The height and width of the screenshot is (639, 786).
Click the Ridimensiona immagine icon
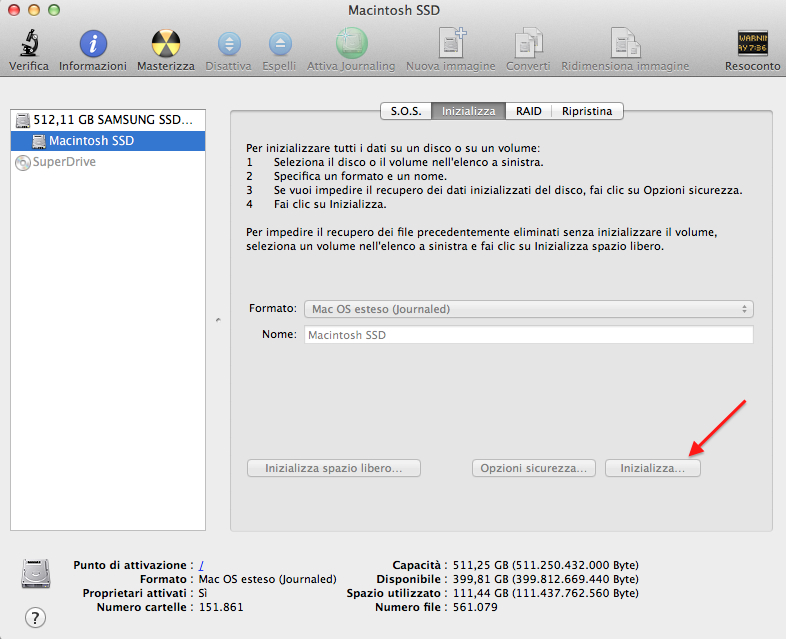coord(625,43)
